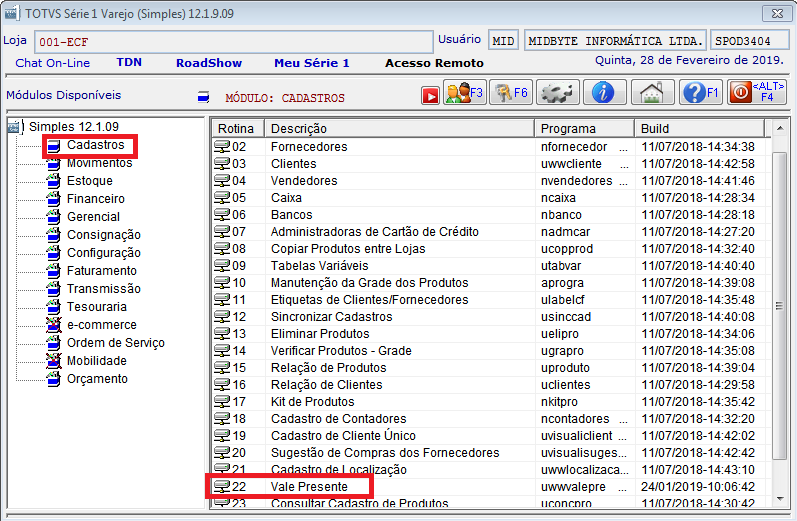Select the Sincronizar Cadastros routine

pyautogui.click(x=331, y=317)
